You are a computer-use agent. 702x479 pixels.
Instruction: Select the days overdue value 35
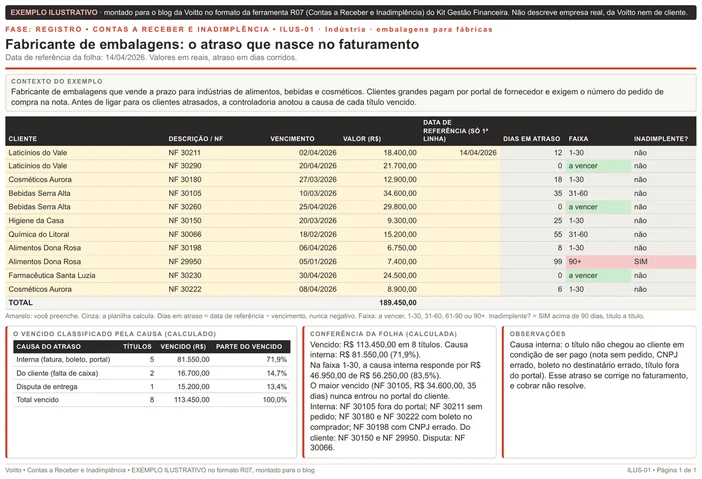point(558,193)
